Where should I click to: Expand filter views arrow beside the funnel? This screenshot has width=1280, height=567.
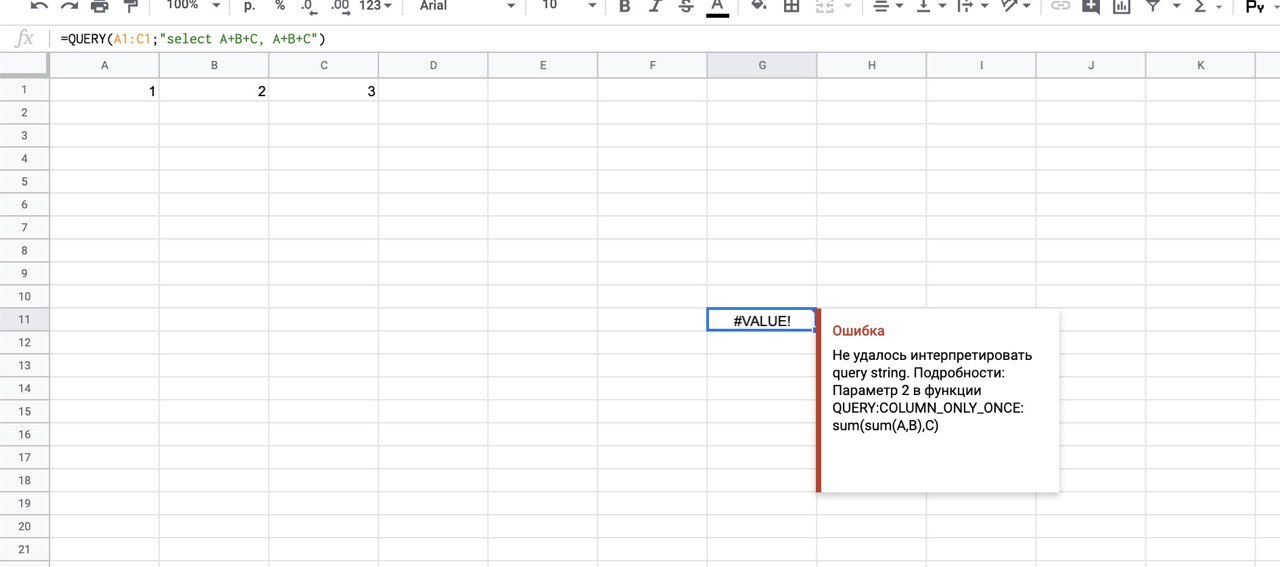tap(1176, 6)
